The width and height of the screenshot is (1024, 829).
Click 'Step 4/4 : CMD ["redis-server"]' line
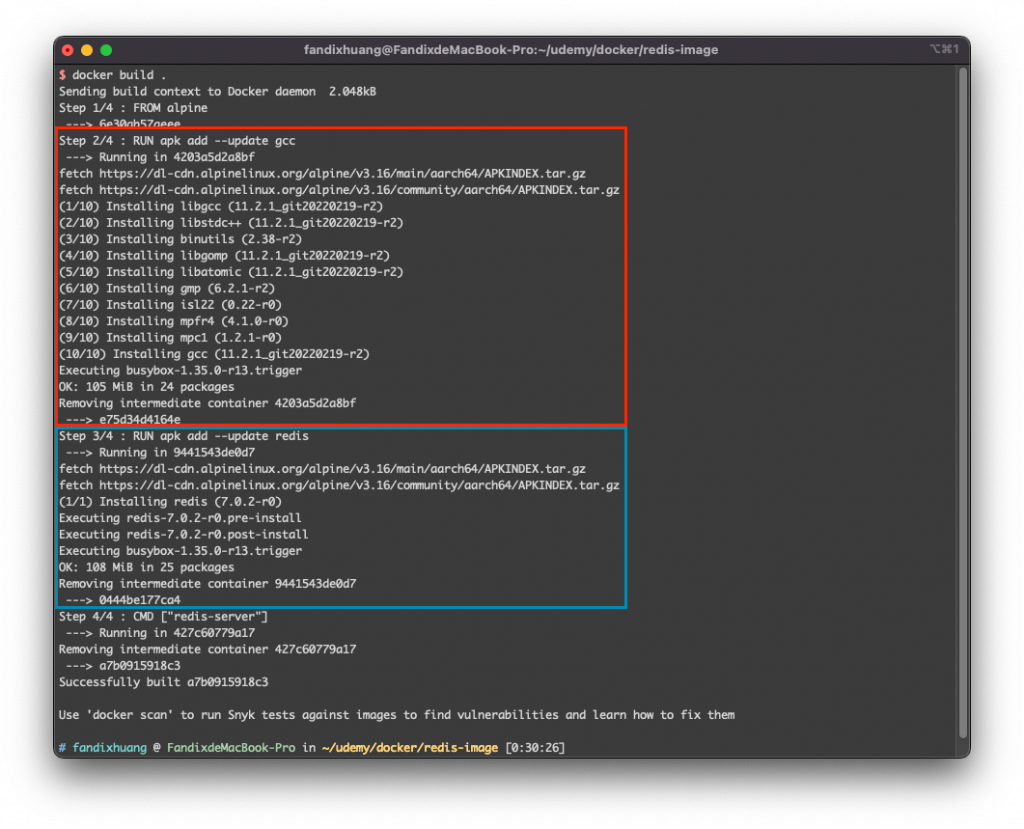[163, 617]
